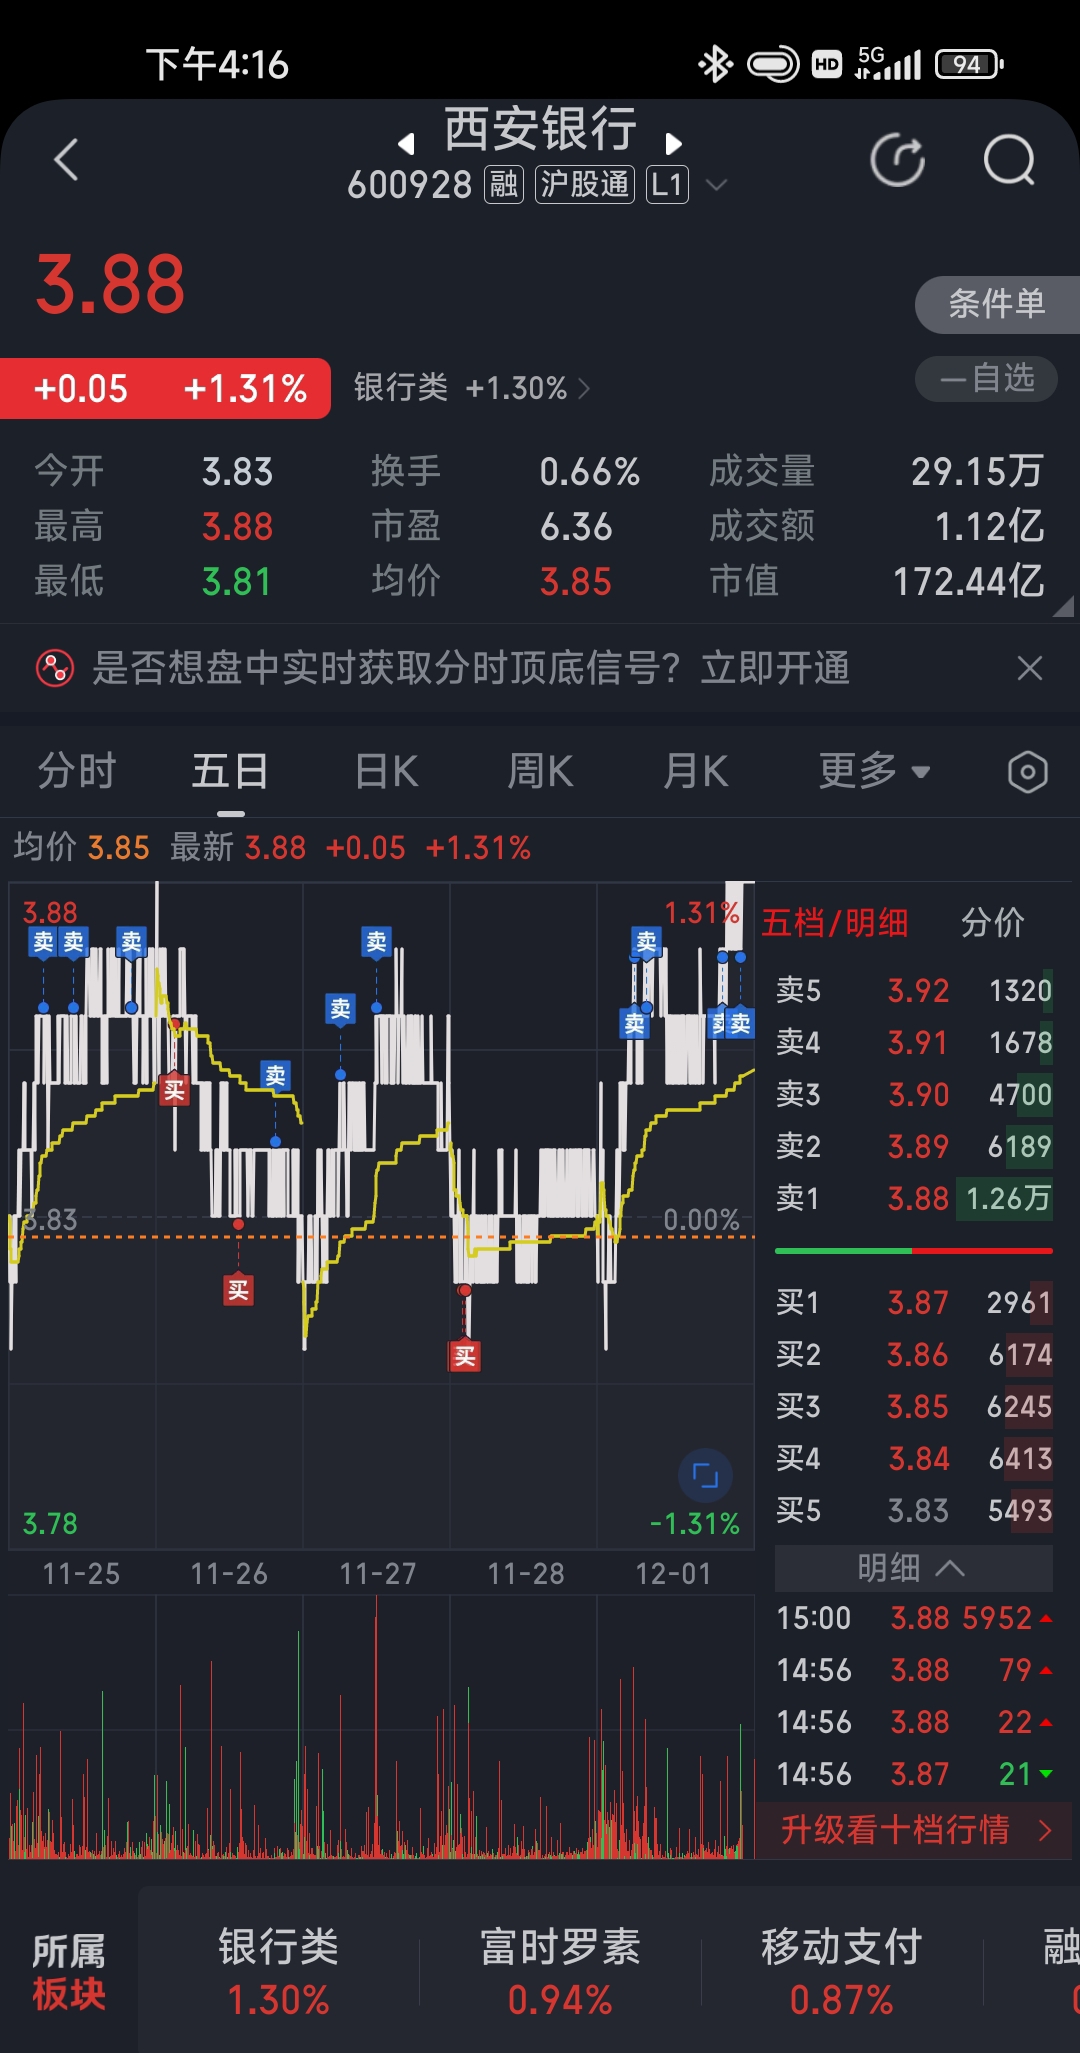This screenshot has width=1080, height=2053.
Task: Collapse the 明细 detail list
Action: tap(913, 1568)
